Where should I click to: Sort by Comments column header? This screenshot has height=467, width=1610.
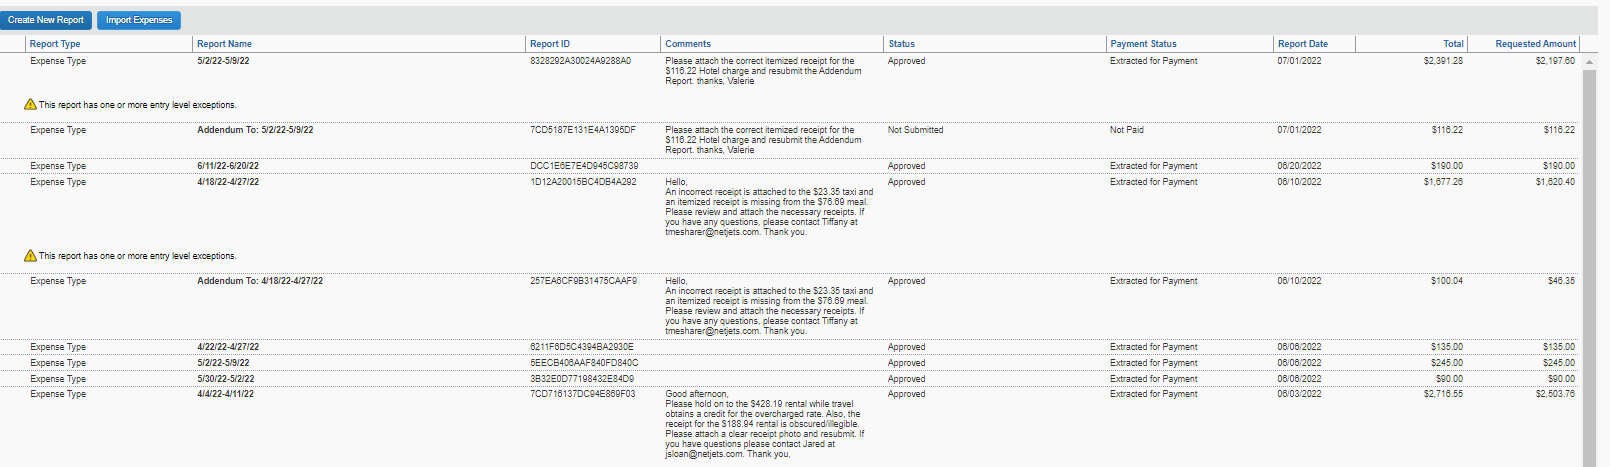click(x=688, y=44)
